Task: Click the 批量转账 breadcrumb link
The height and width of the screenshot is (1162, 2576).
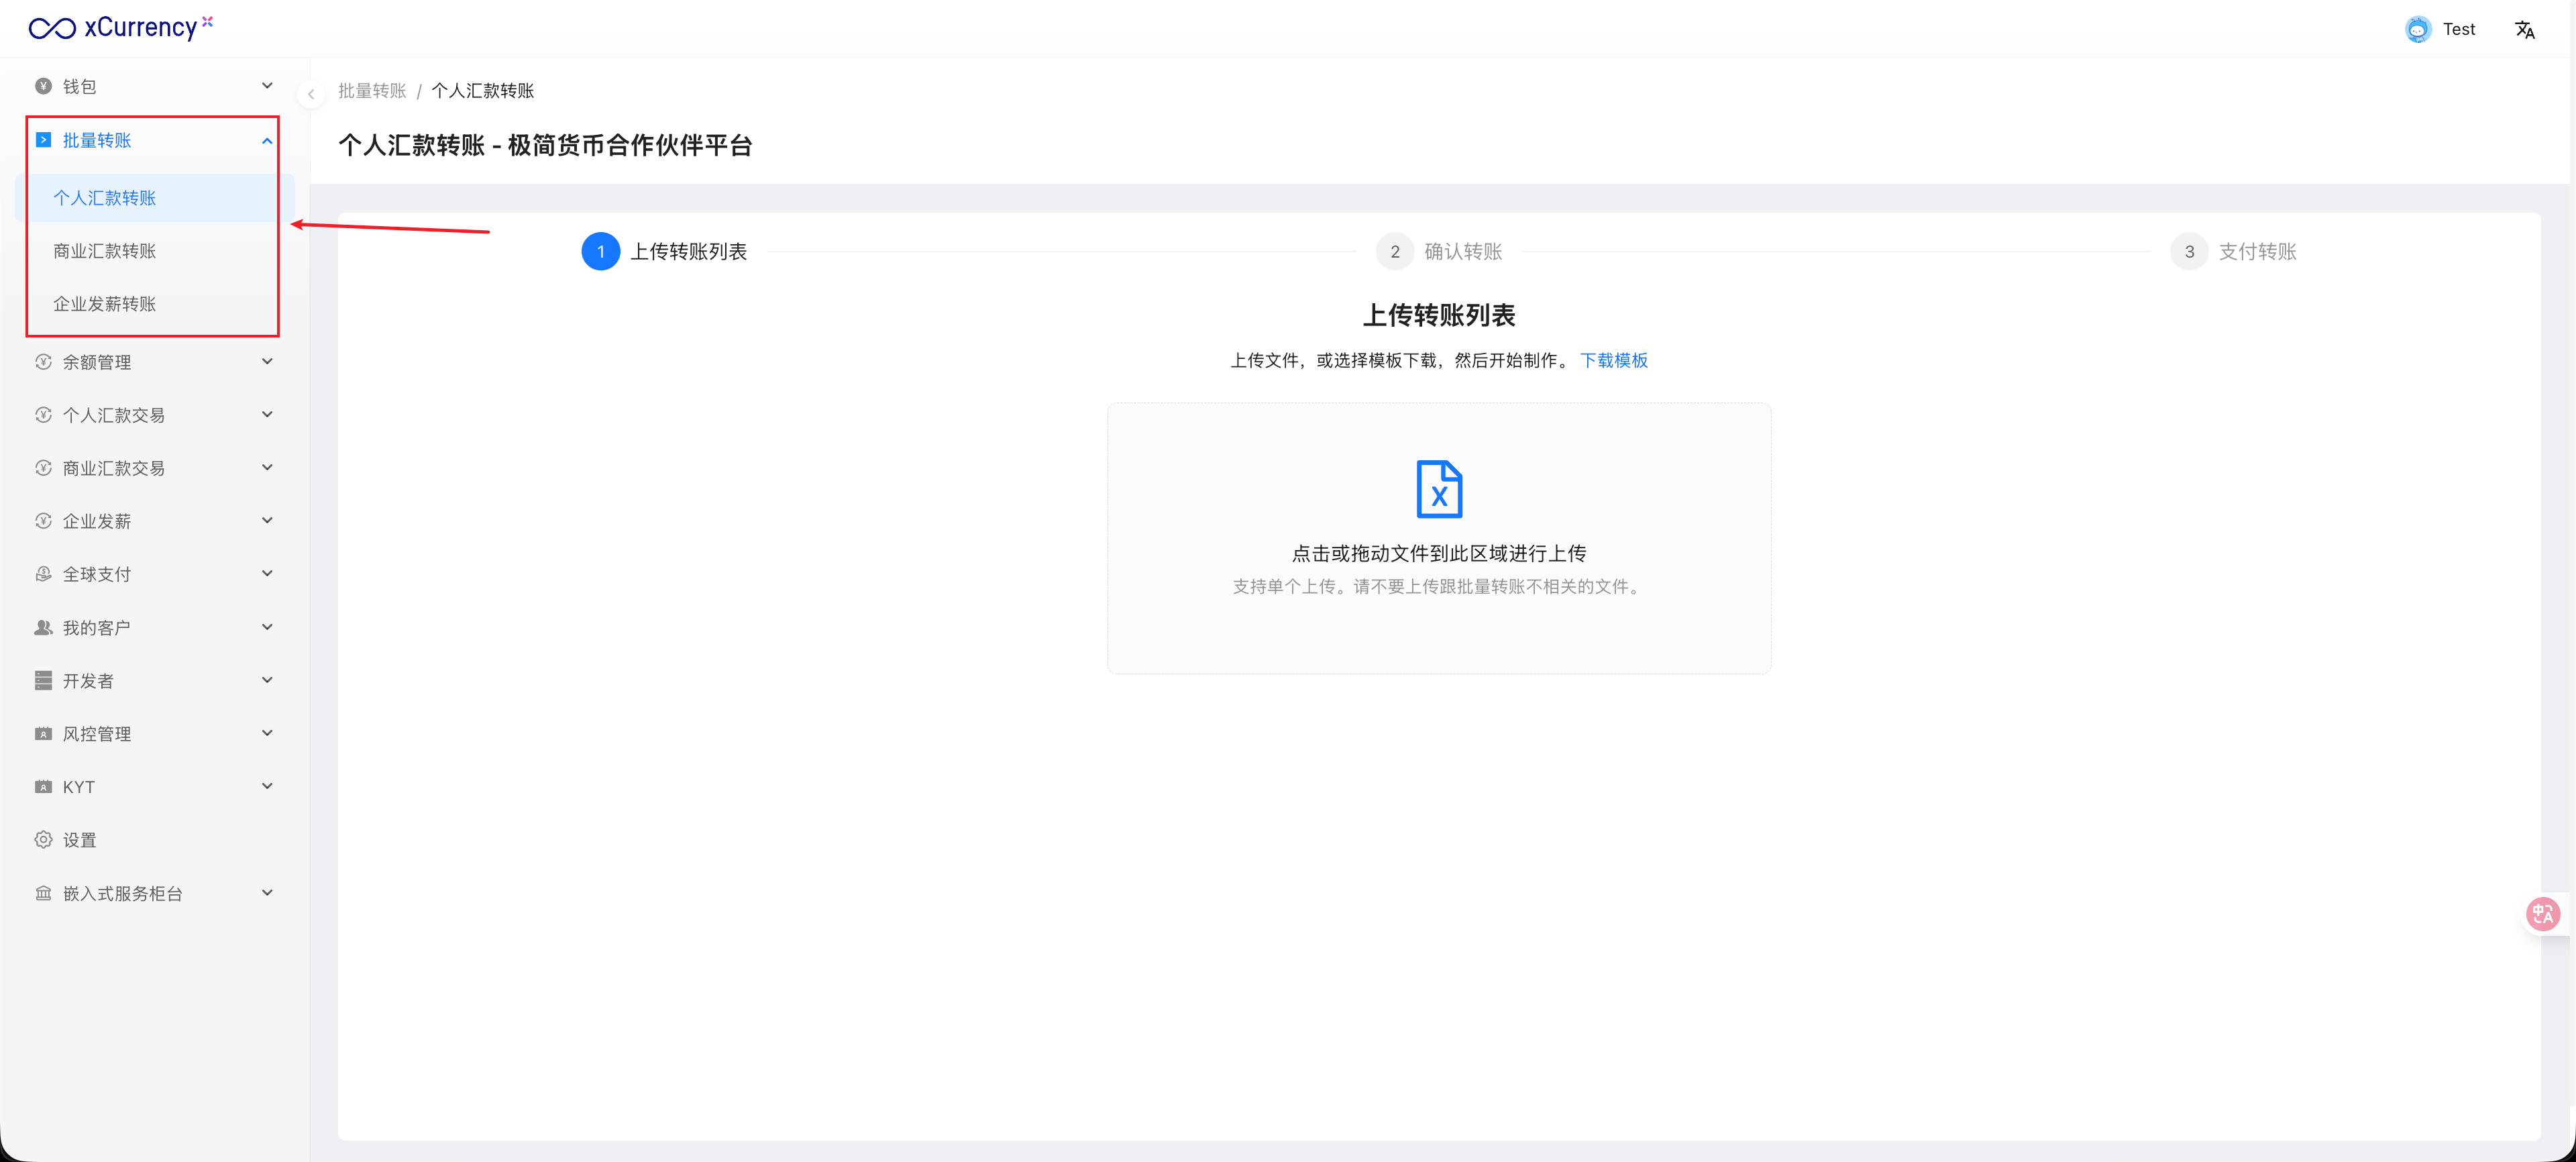Action: [x=372, y=91]
